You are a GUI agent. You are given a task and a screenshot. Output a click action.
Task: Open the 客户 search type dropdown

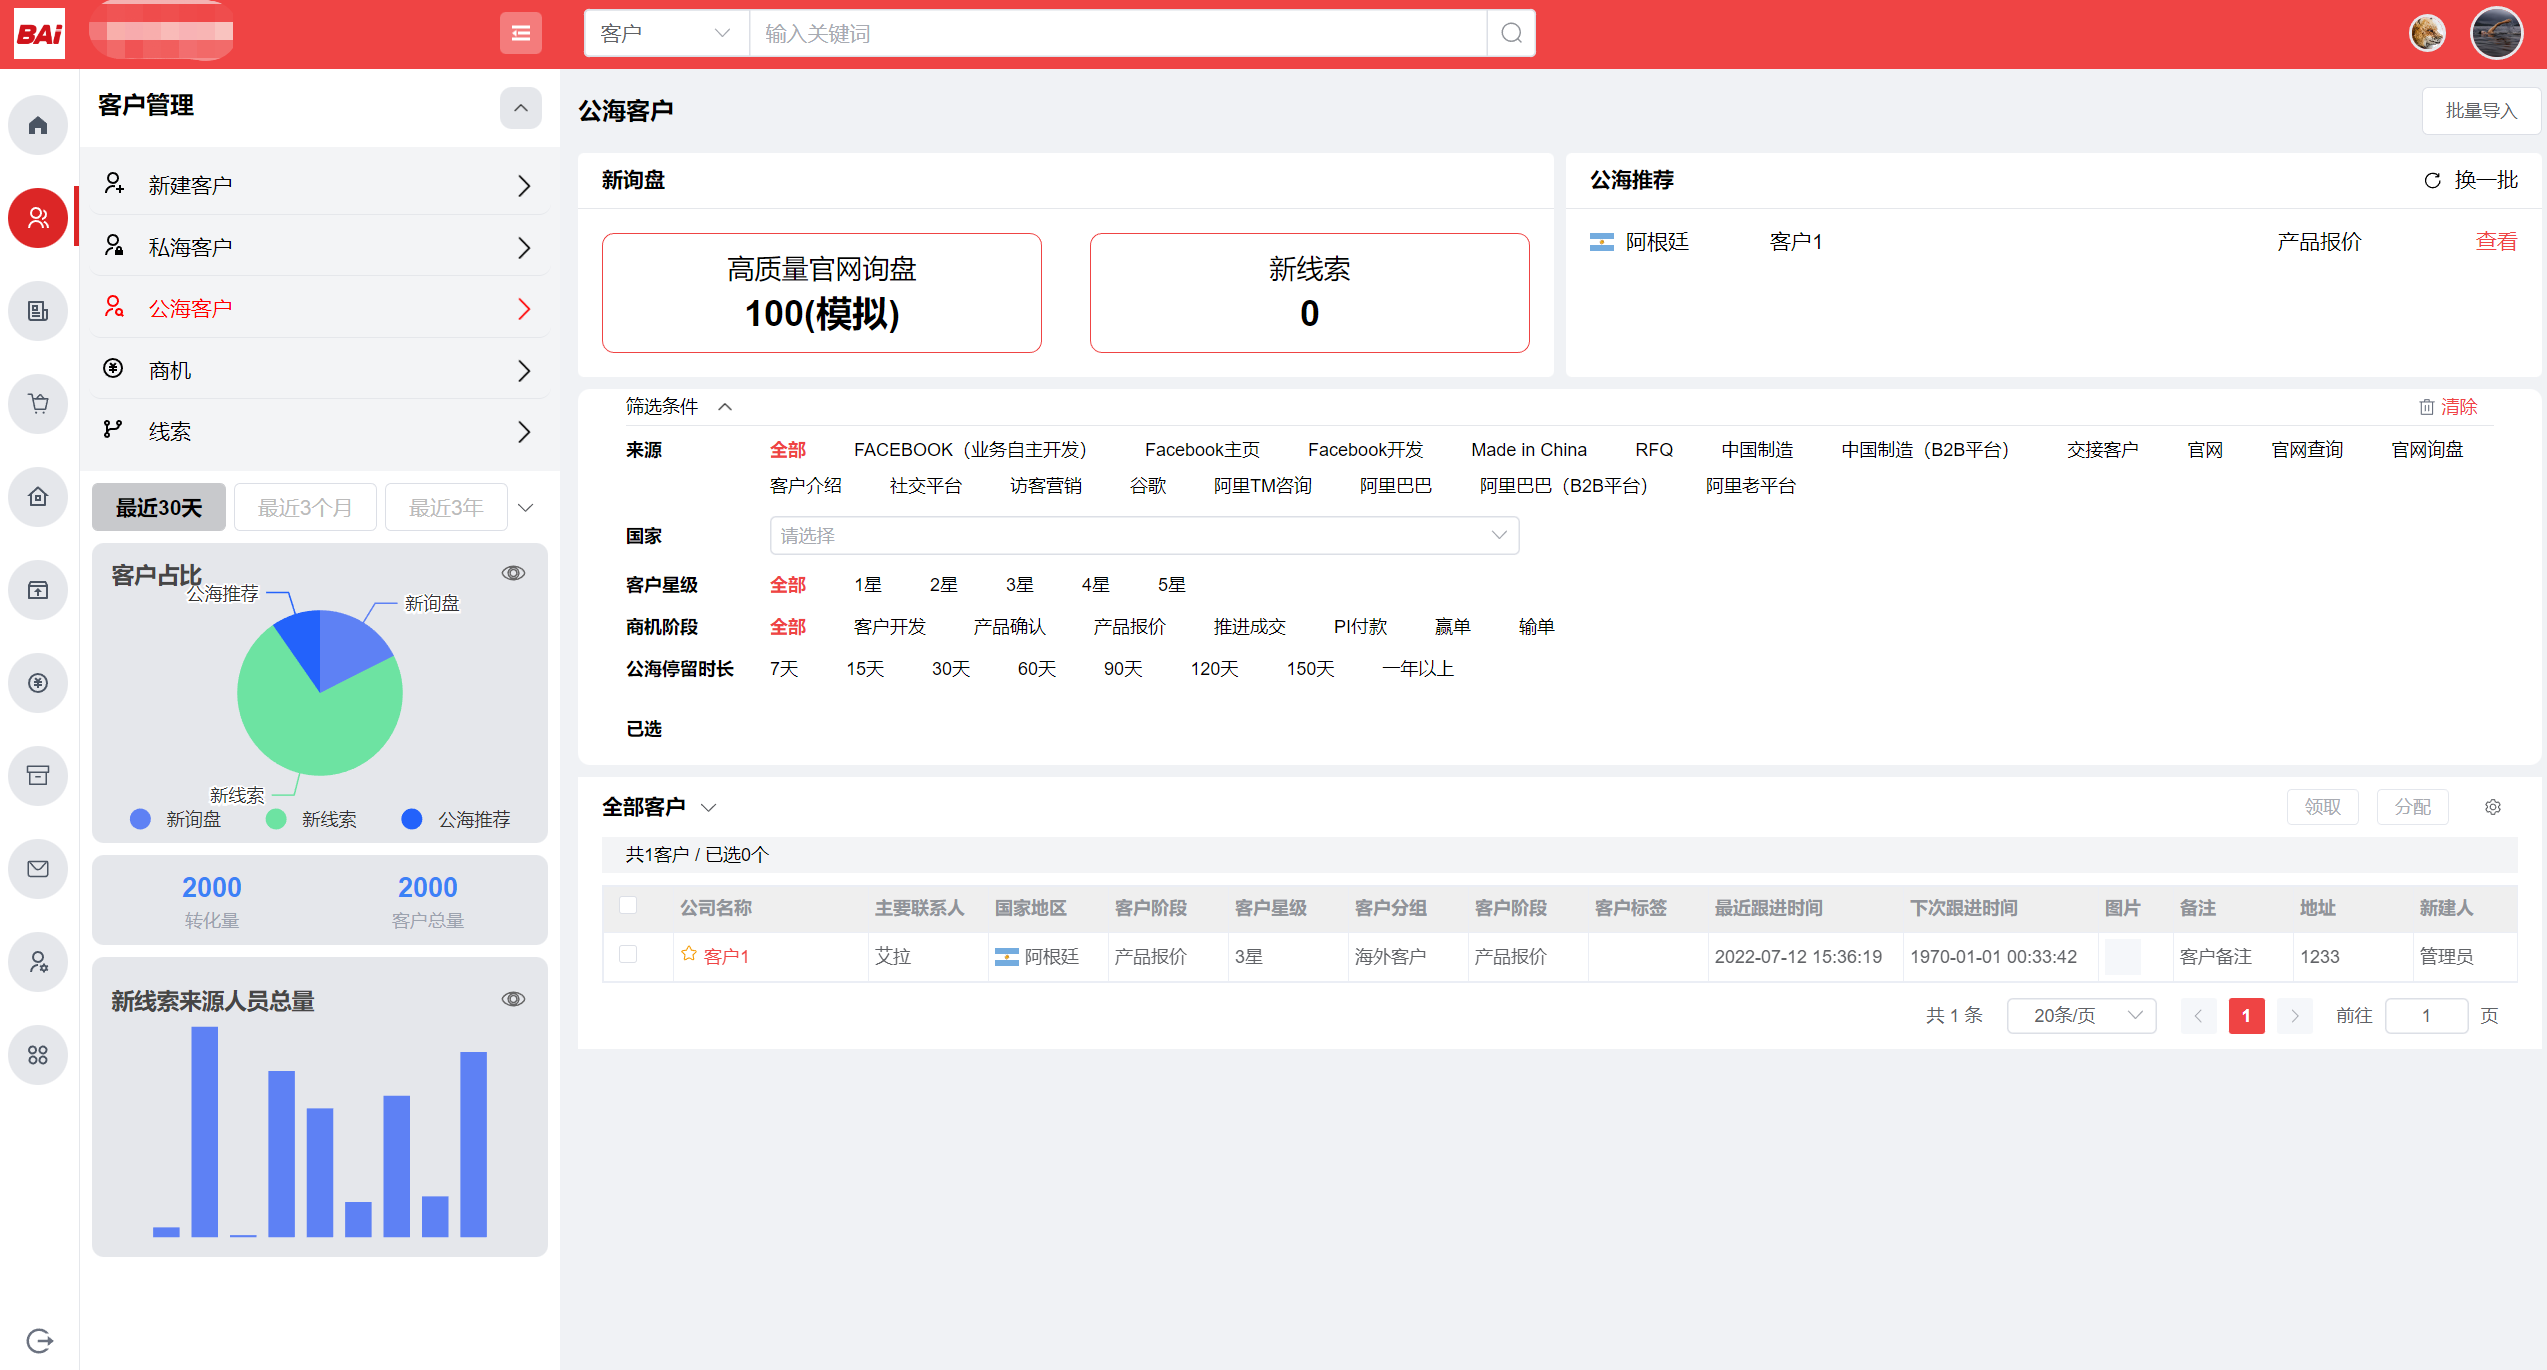click(x=666, y=33)
